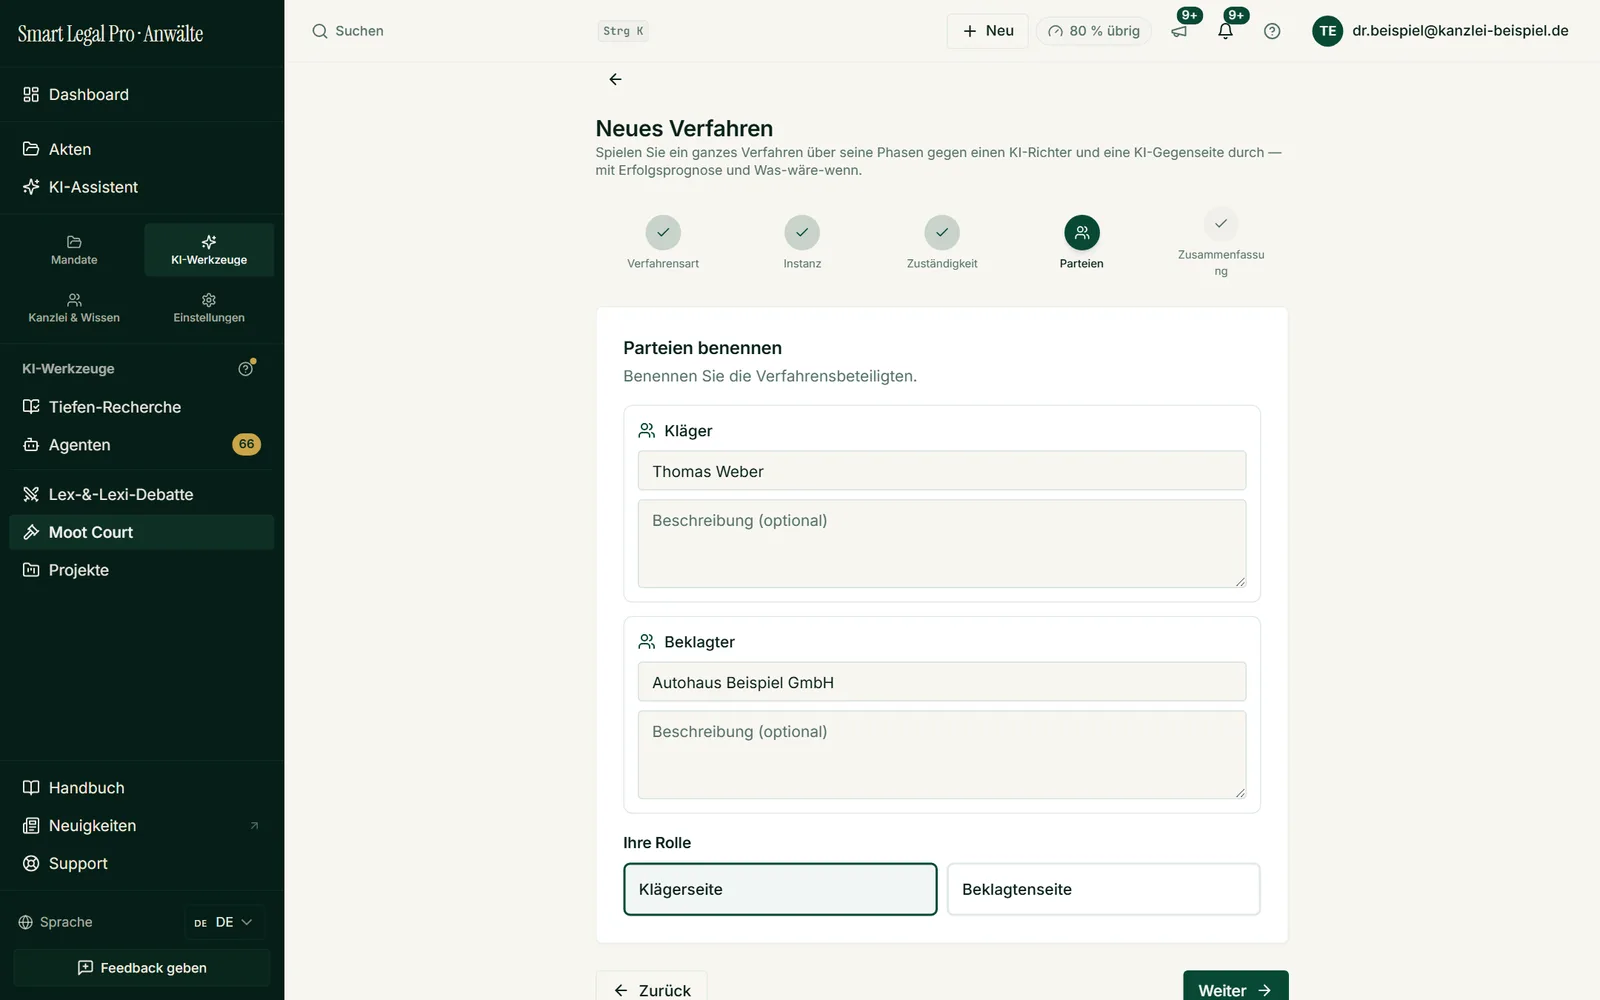Screen dimensions: 1600x1000
Task: Switch to the Mandate section tab
Action: (x=74, y=250)
